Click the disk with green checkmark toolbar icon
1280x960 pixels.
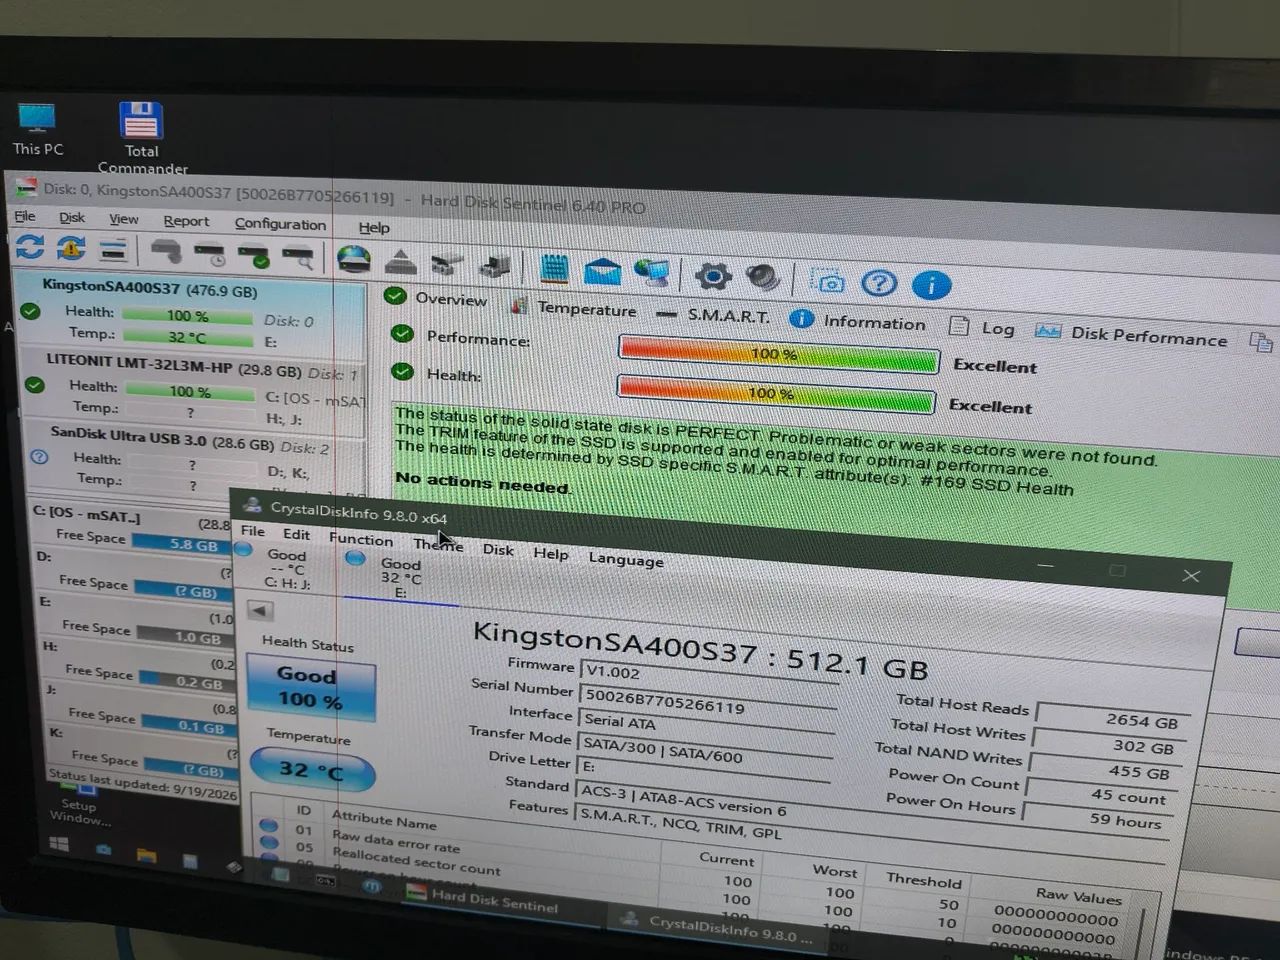tap(255, 255)
